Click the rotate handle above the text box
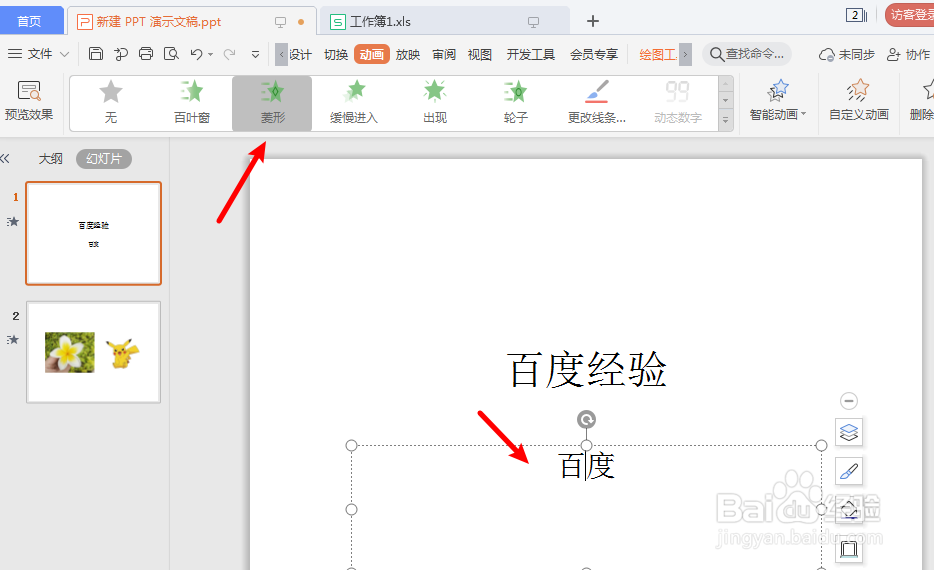The image size is (934, 570). click(586, 419)
